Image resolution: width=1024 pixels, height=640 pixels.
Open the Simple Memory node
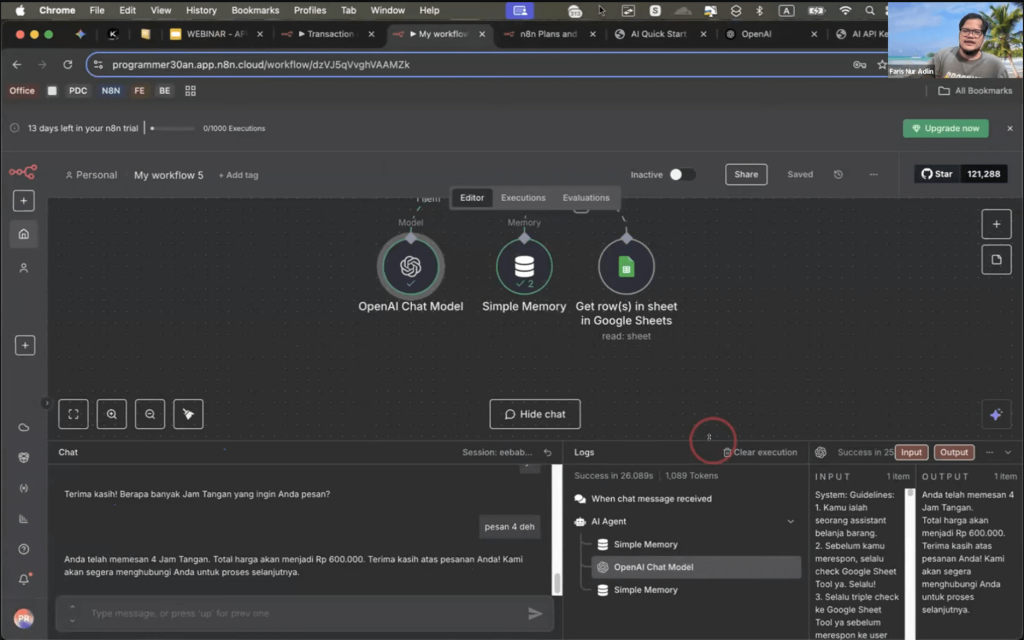[524, 267]
